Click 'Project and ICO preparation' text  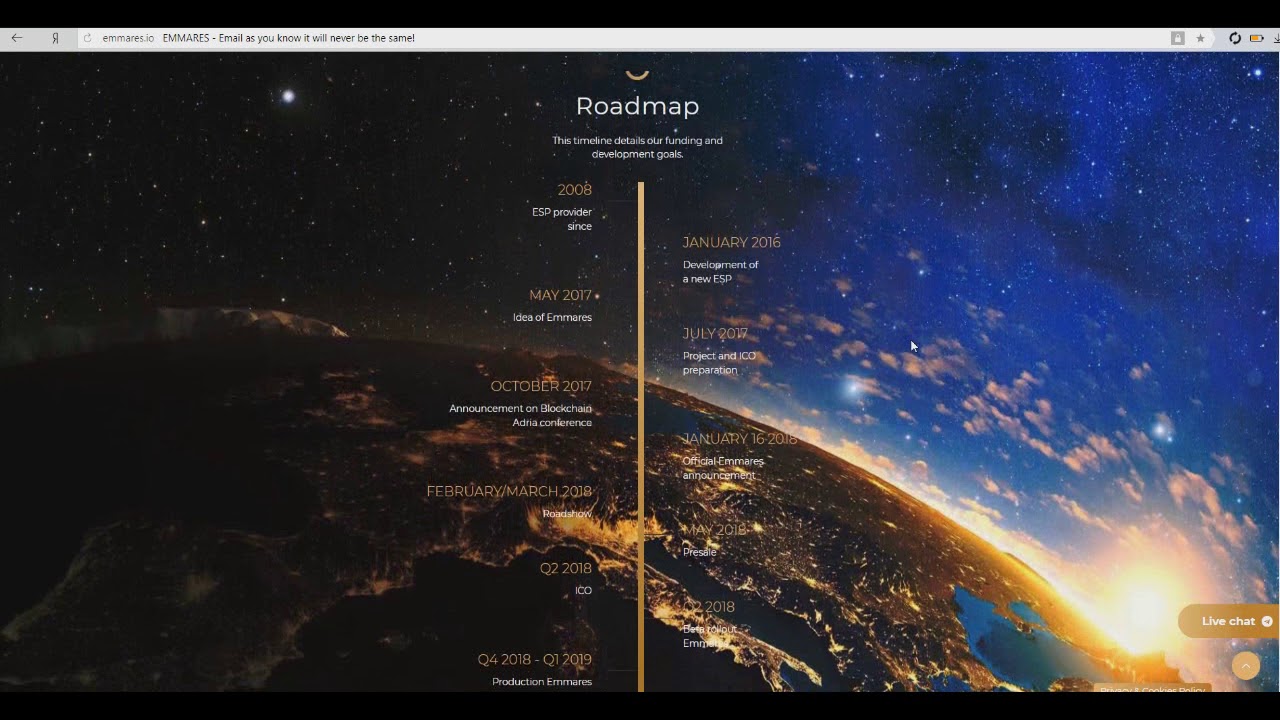tap(719, 363)
